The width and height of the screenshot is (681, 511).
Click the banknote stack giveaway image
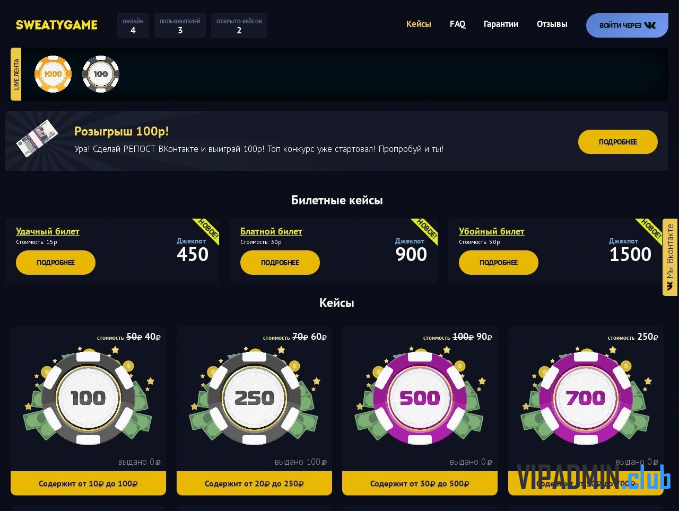point(37,138)
